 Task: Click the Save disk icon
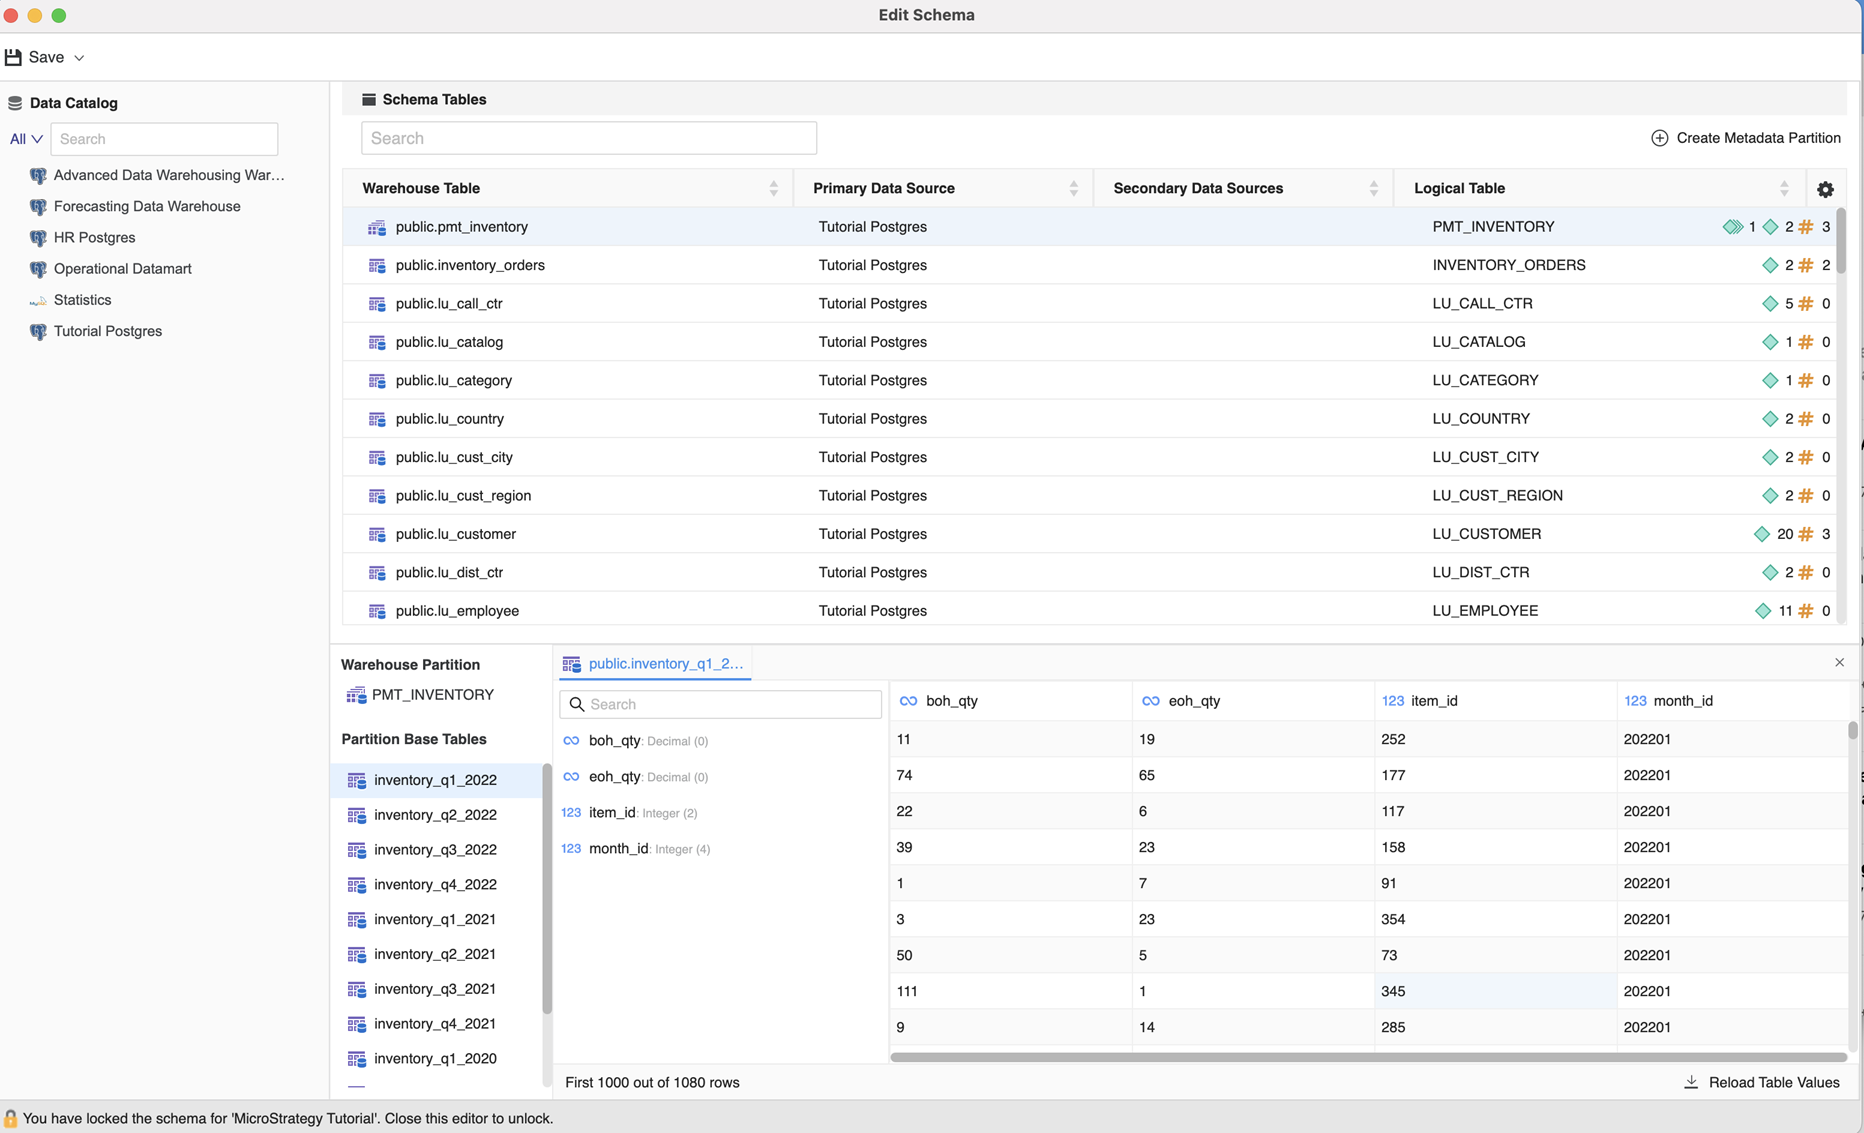point(13,57)
